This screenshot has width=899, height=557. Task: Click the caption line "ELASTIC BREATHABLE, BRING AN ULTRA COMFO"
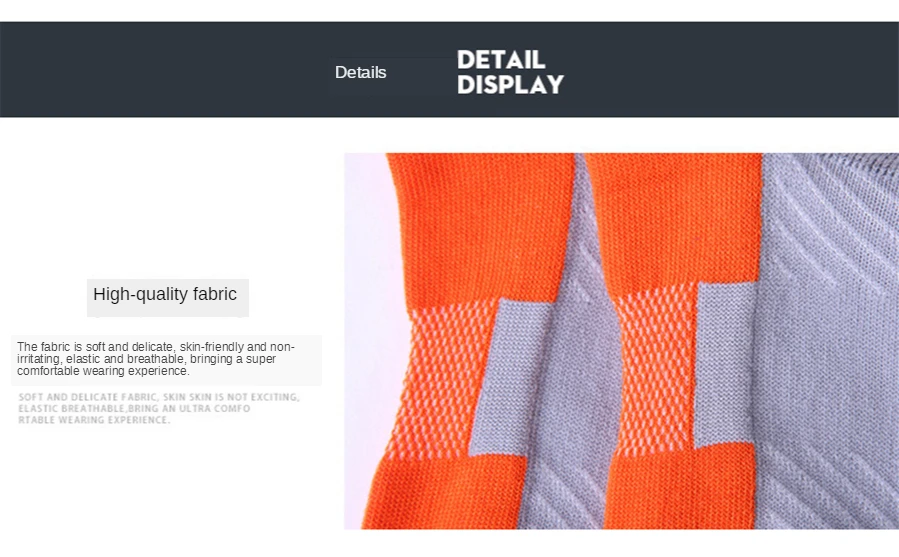pyautogui.click(x=134, y=408)
